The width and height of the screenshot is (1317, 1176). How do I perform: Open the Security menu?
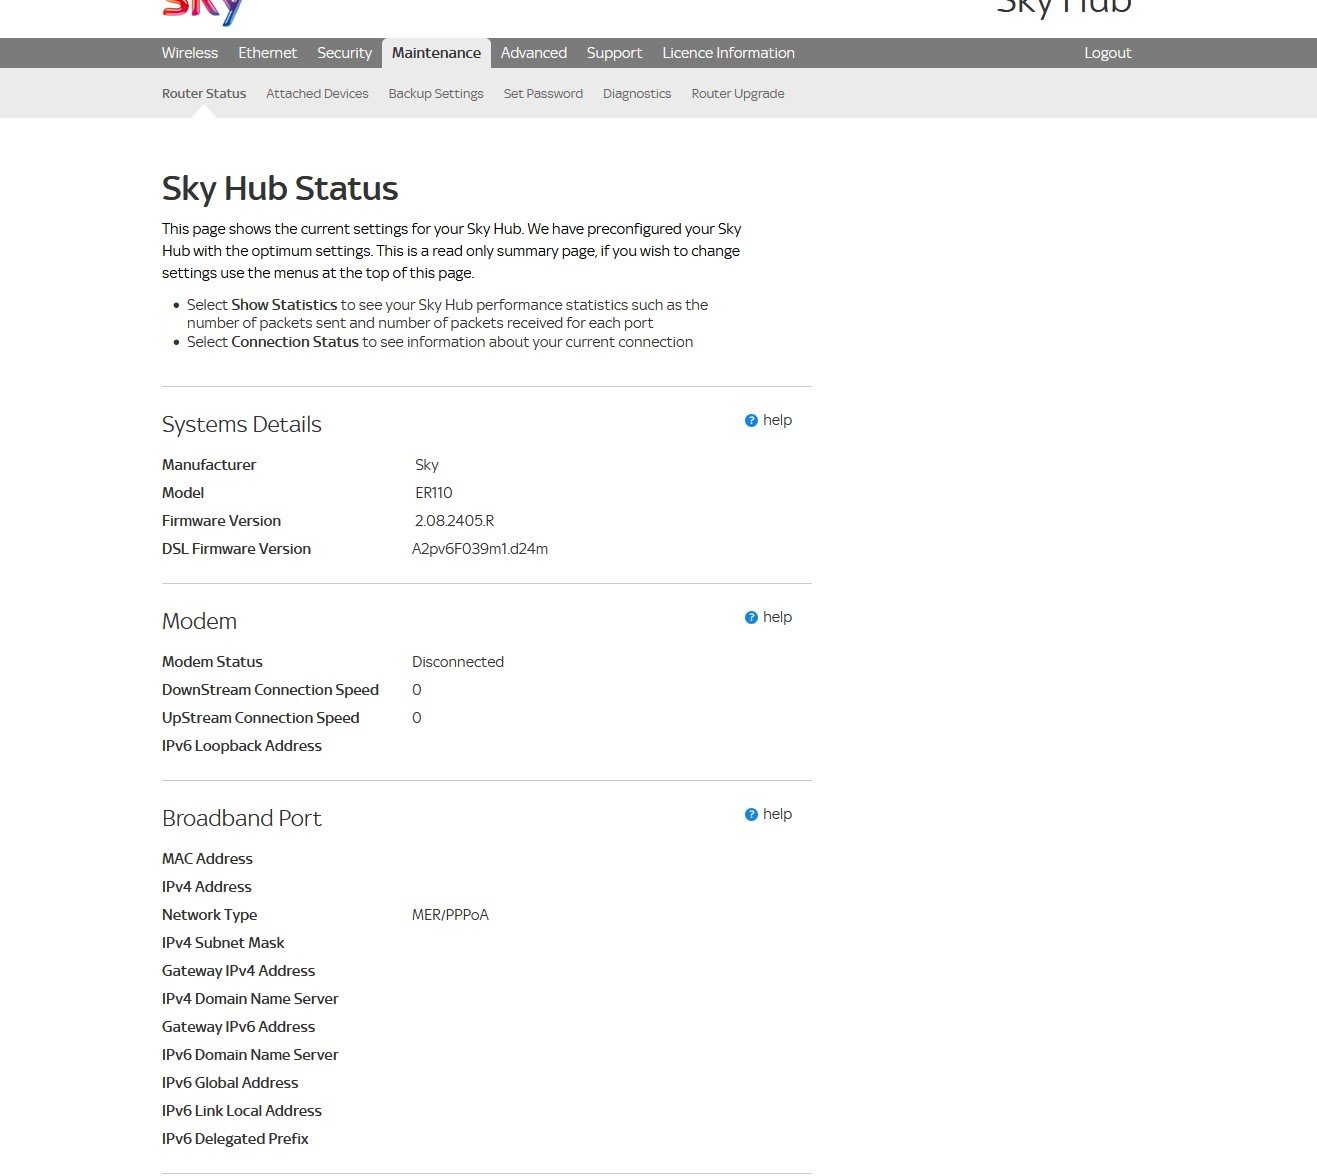pyautogui.click(x=344, y=53)
